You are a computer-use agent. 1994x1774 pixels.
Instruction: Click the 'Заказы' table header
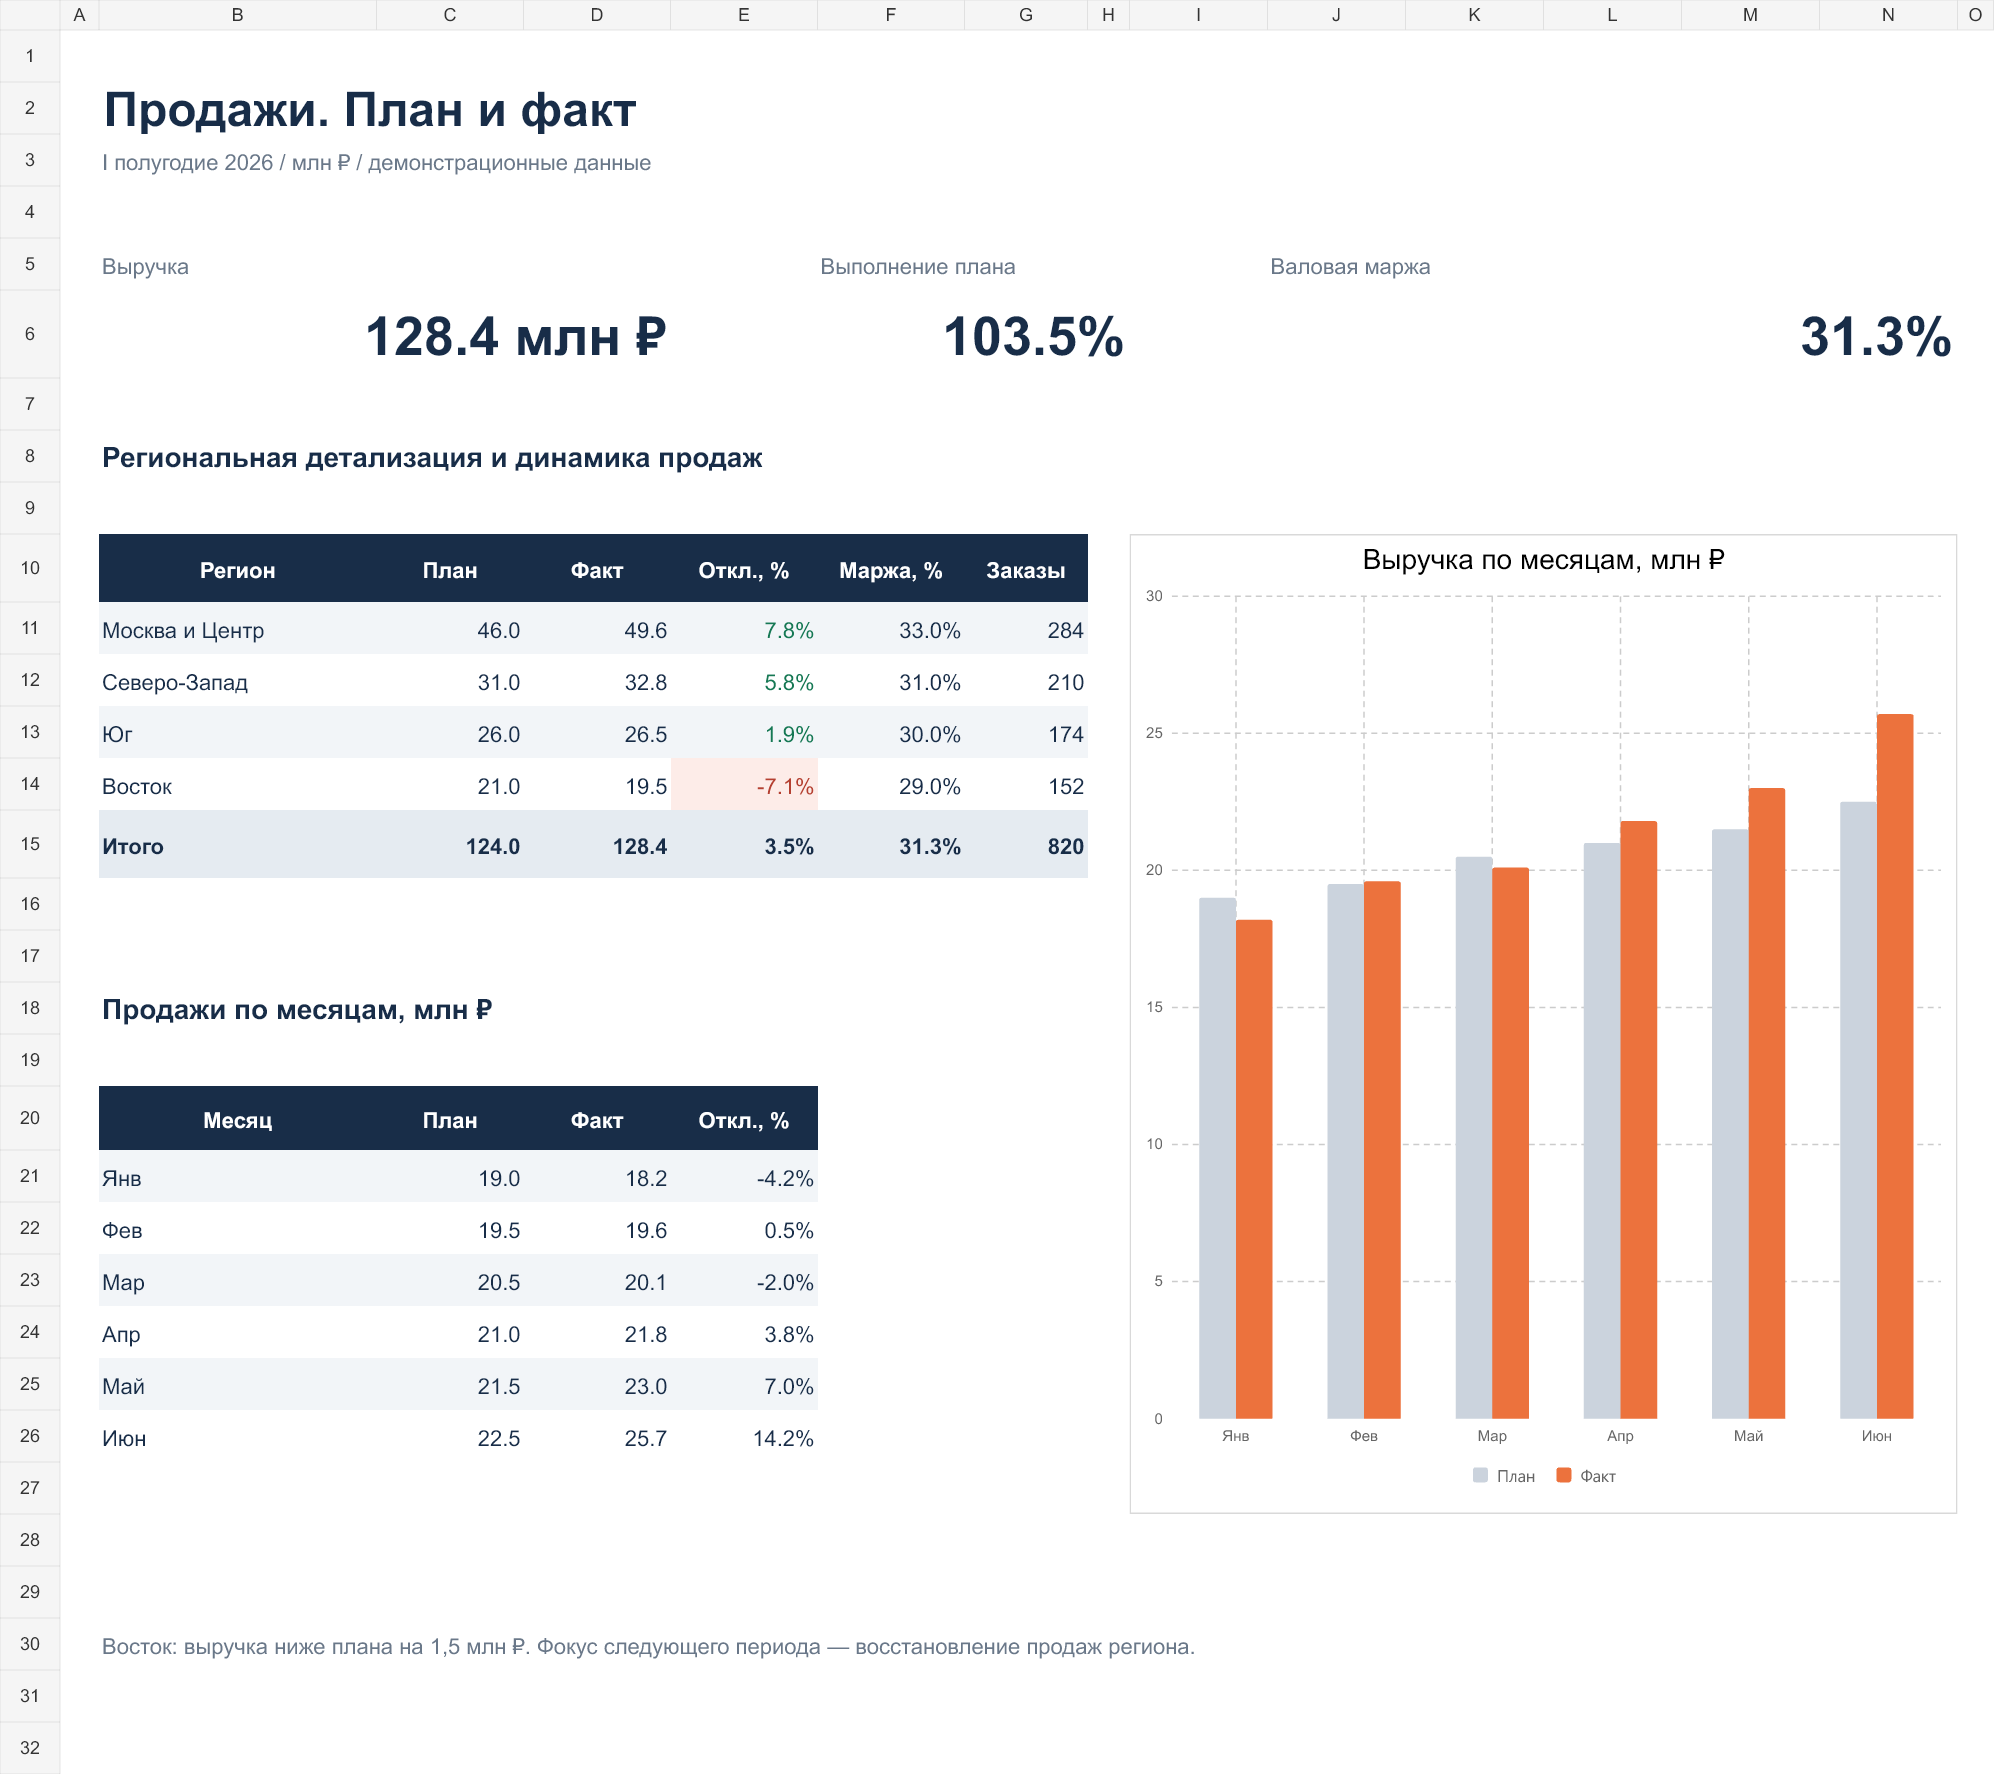click(1025, 570)
